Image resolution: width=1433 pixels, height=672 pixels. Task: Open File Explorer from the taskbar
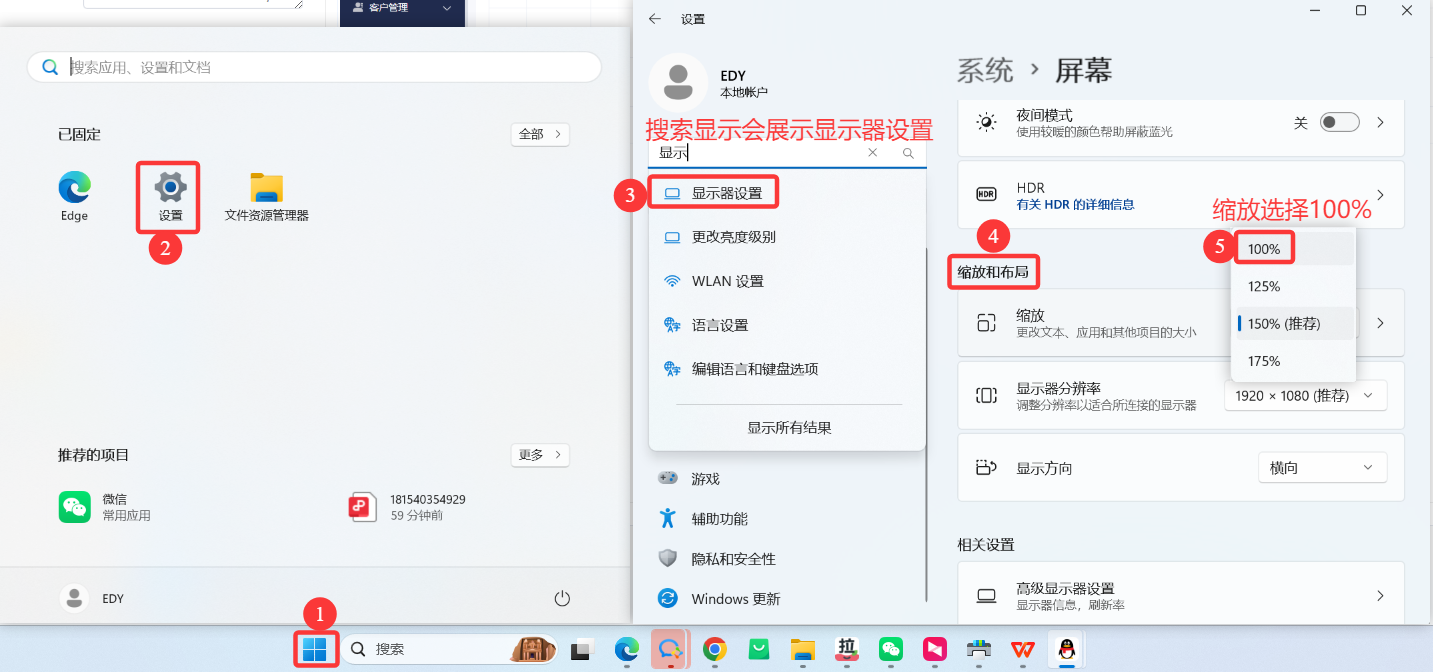[801, 650]
